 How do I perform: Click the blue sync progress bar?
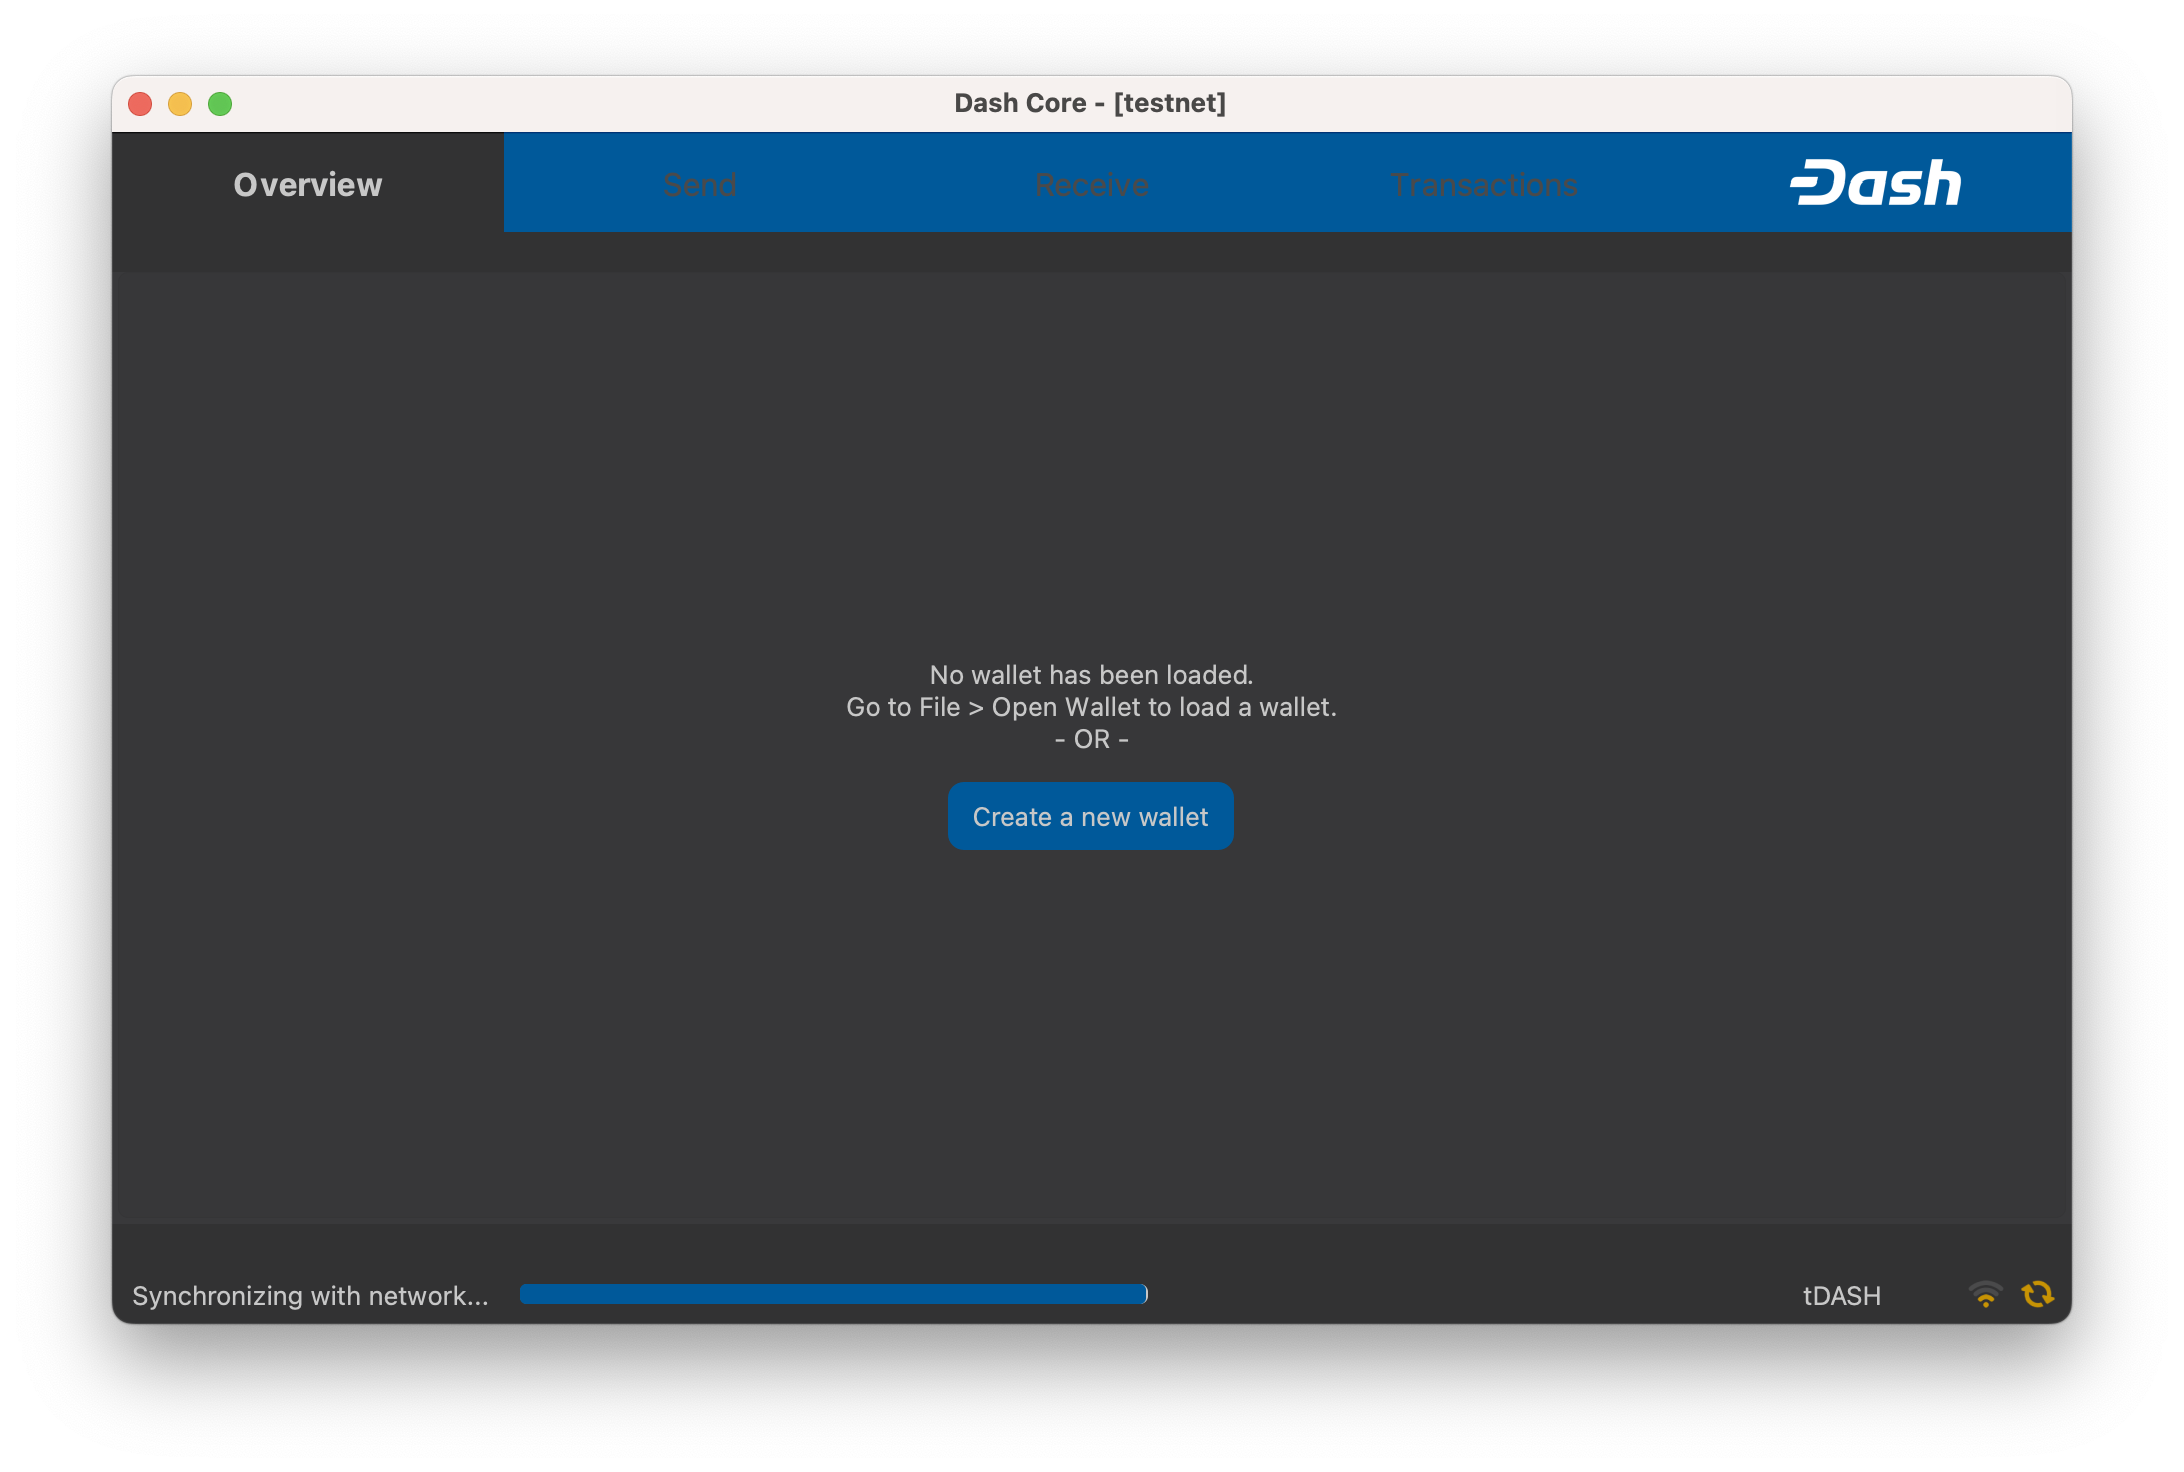(x=833, y=1294)
